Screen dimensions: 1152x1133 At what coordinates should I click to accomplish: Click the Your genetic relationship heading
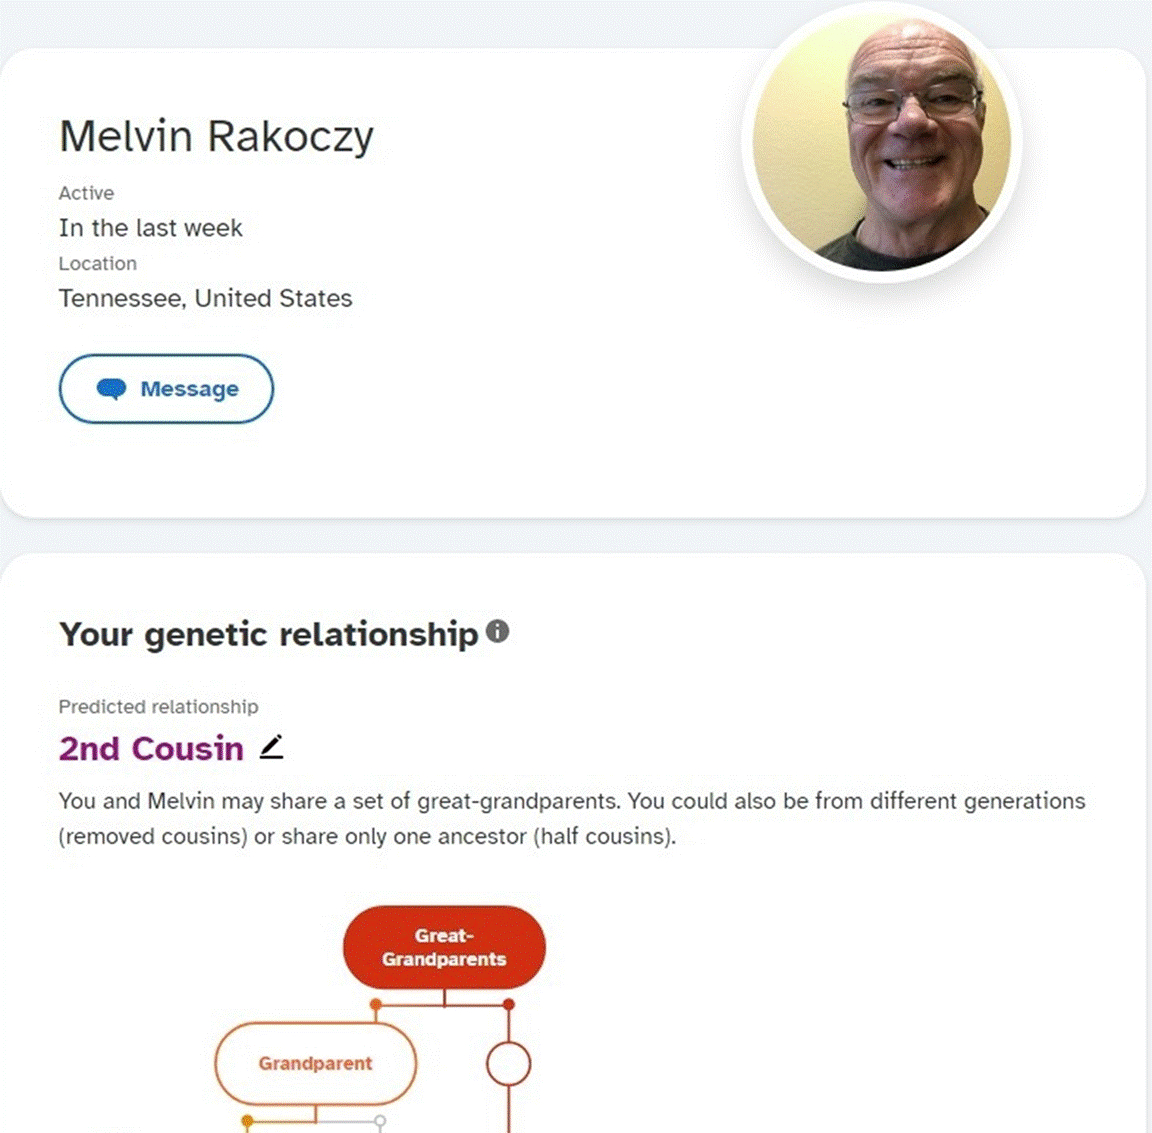tap(269, 634)
